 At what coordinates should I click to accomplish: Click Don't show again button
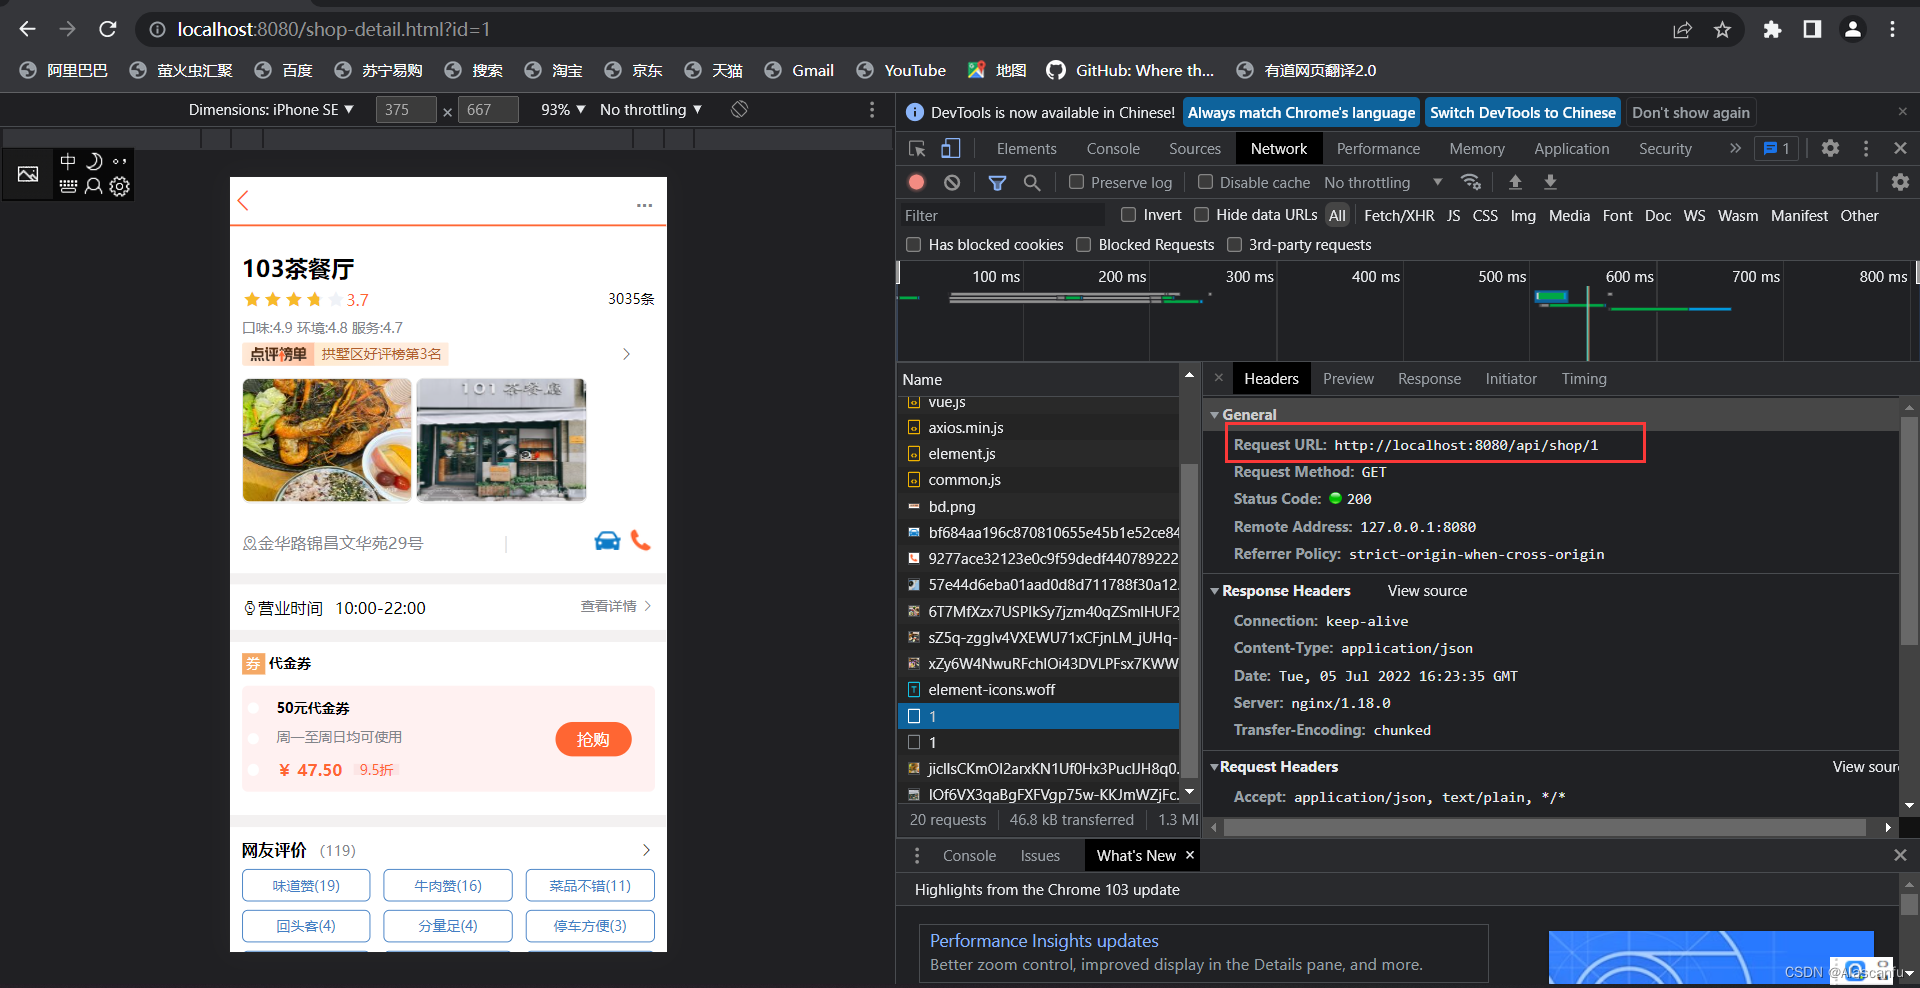click(1690, 112)
